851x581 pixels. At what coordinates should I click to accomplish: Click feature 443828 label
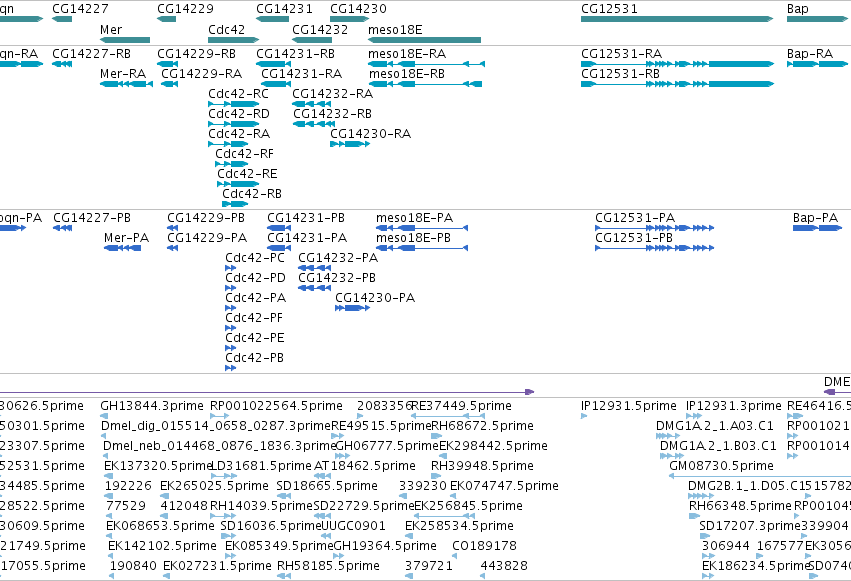point(504,566)
